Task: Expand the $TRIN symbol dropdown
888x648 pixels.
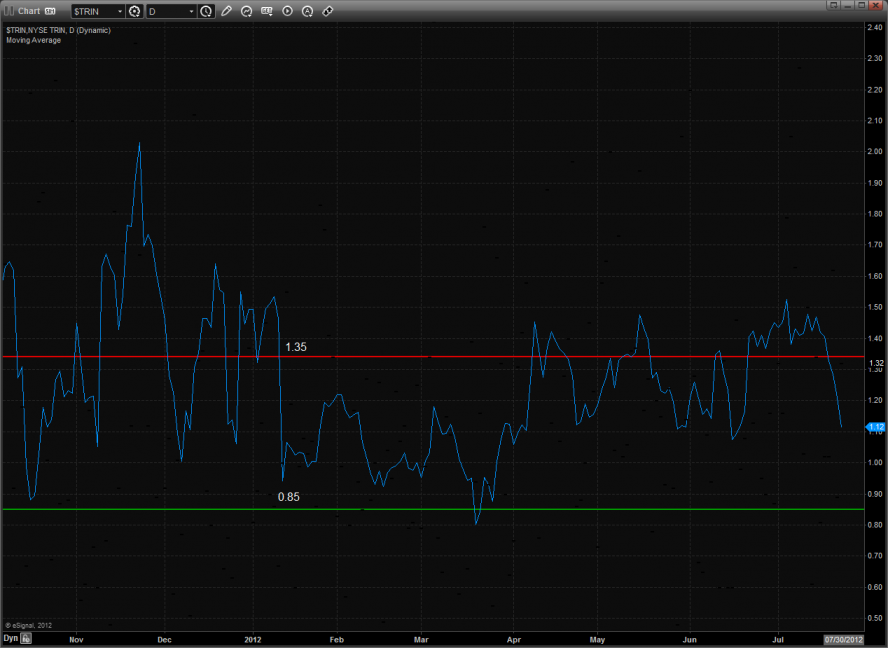Action: [x=120, y=11]
